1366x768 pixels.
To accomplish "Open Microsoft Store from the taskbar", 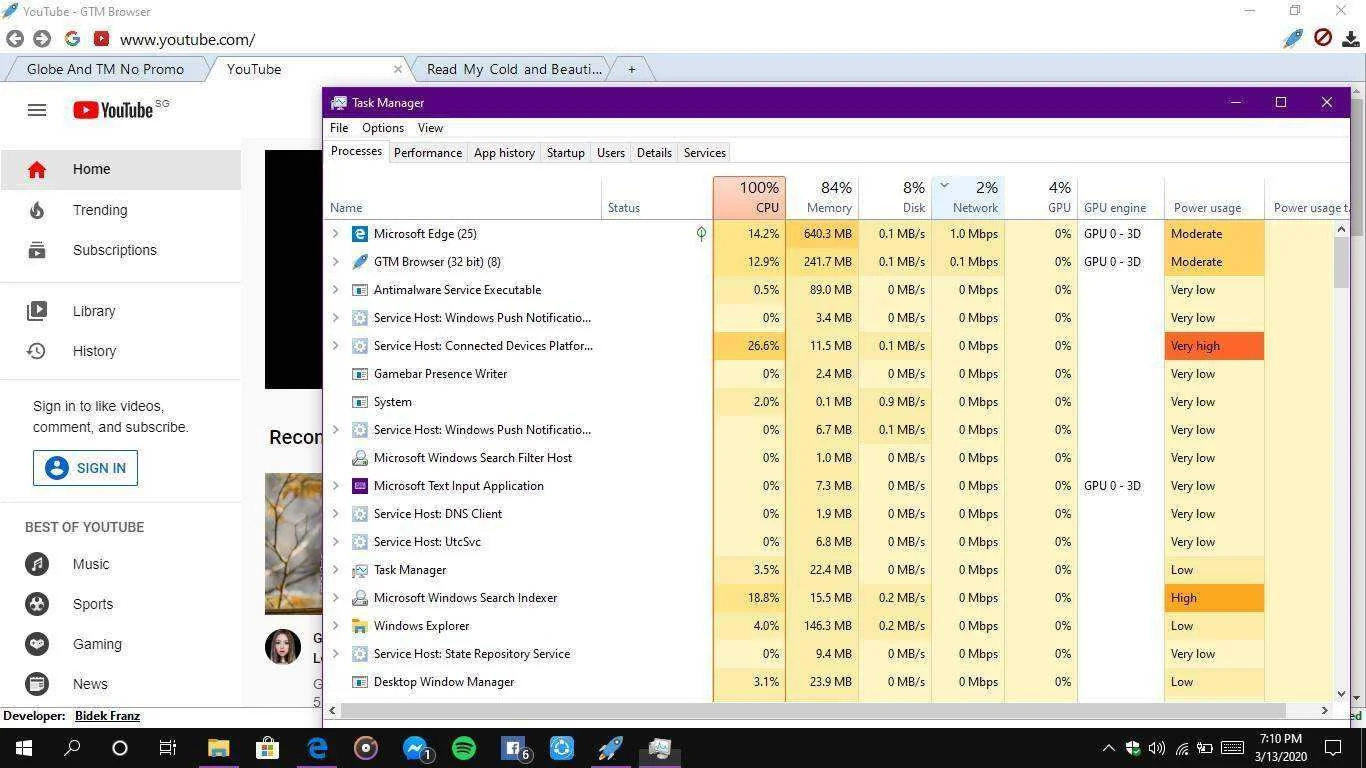I will pos(267,748).
